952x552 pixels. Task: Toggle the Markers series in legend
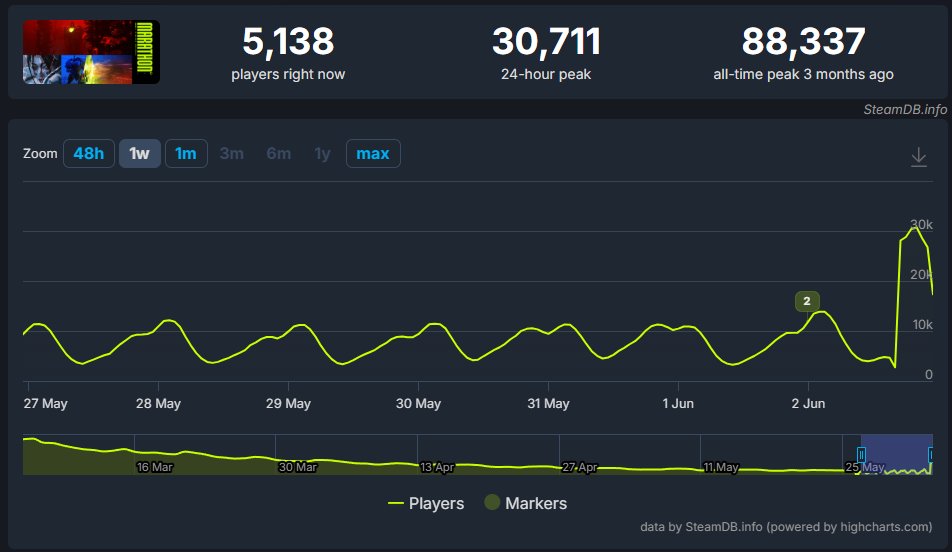click(x=526, y=503)
